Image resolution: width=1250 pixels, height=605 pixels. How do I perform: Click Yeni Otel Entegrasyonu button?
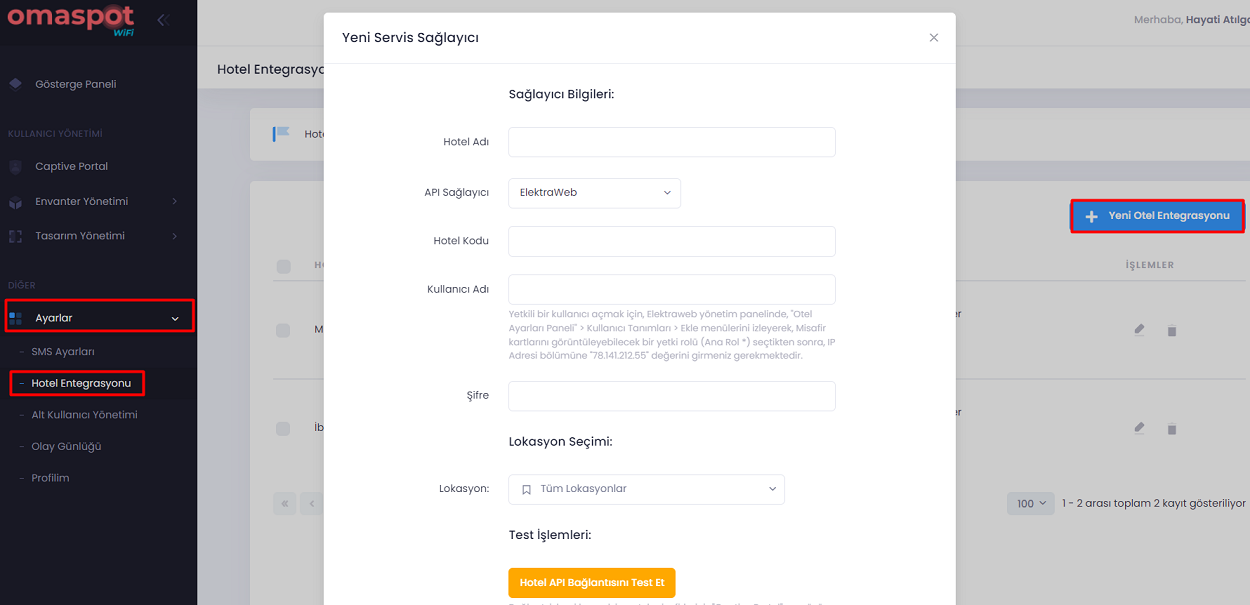(x=1157, y=216)
